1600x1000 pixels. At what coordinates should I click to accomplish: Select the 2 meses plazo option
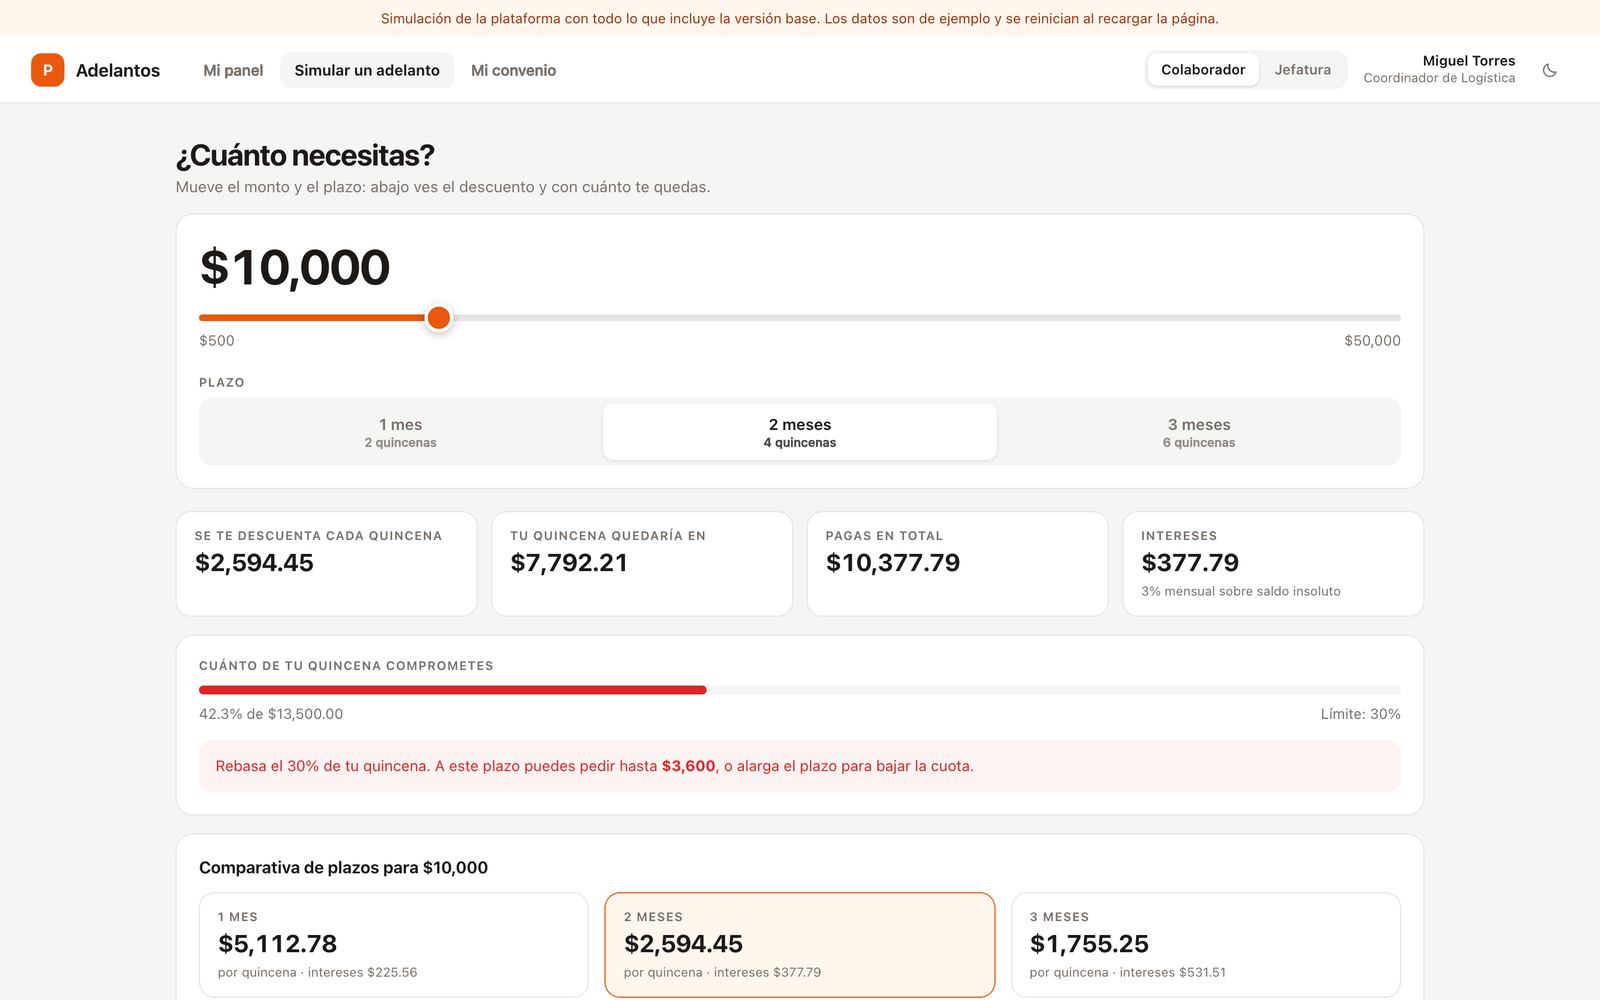pyautogui.click(x=800, y=432)
